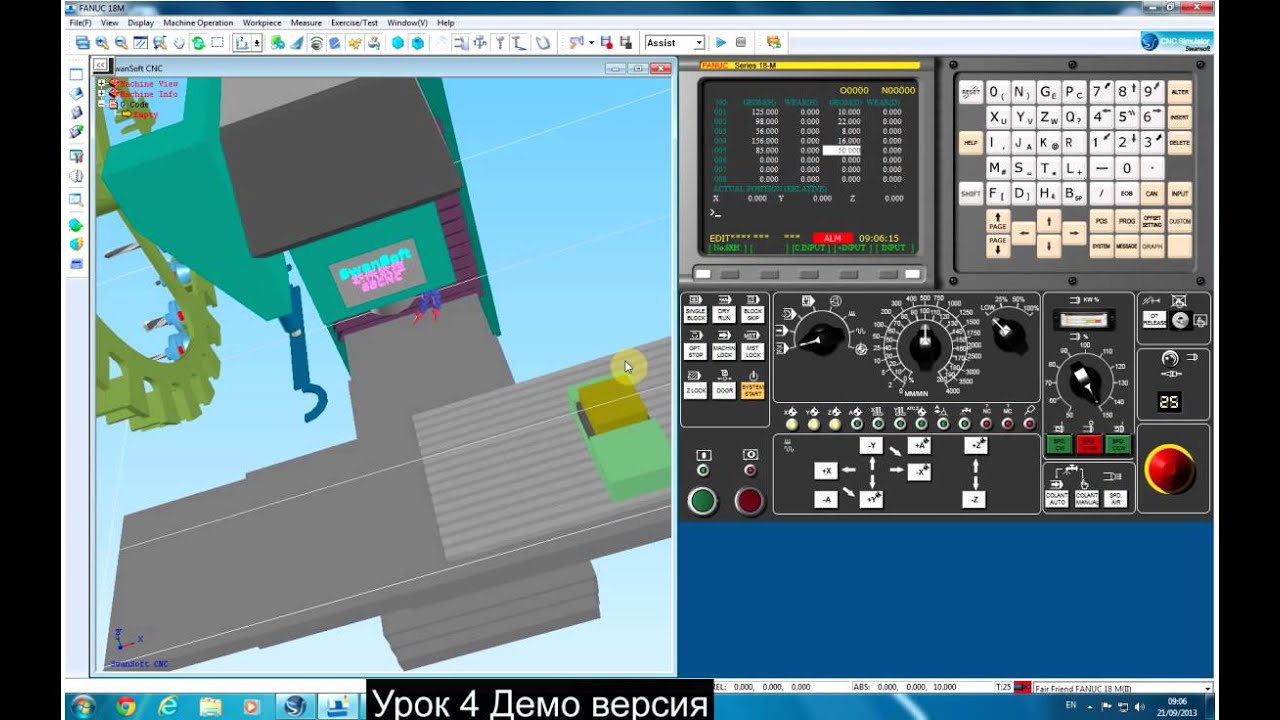This screenshot has height=720, width=1280.
Task: Click the zoom in magnifier toolbar icon
Action: tap(102, 42)
